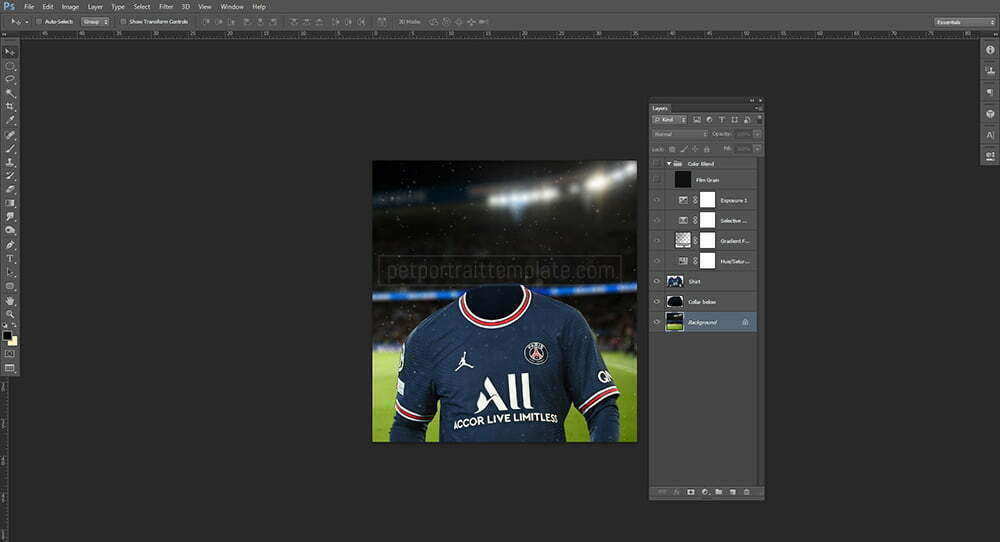The height and width of the screenshot is (542, 1000).
Task: Select the Zoom tool
Action: tap(10, 314)
